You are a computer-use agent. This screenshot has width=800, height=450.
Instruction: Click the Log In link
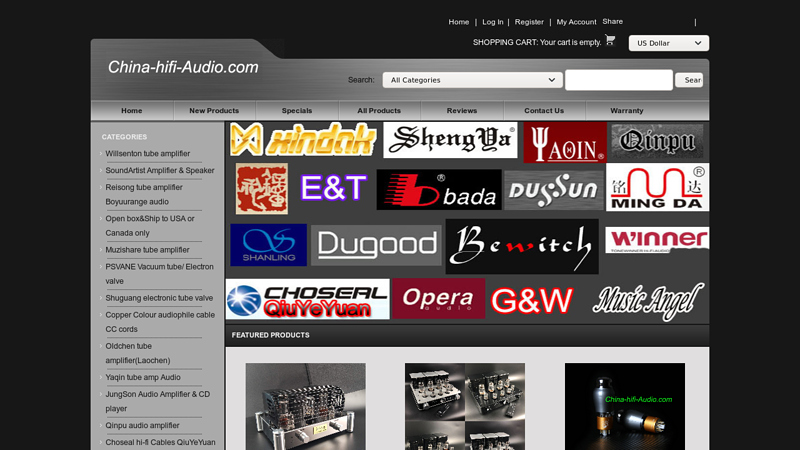click(493, 22)
